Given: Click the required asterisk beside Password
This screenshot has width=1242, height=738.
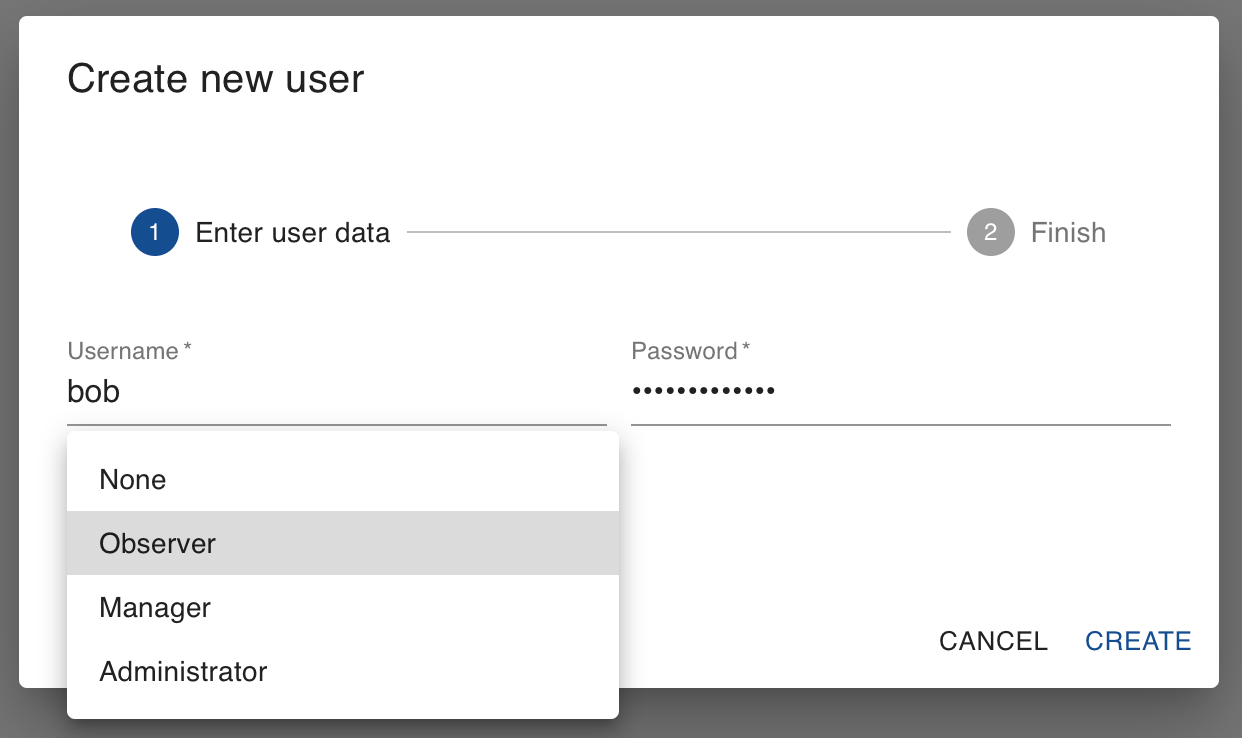Looking at the screenshot, I should pyautogui.click(x=746, y=348).
